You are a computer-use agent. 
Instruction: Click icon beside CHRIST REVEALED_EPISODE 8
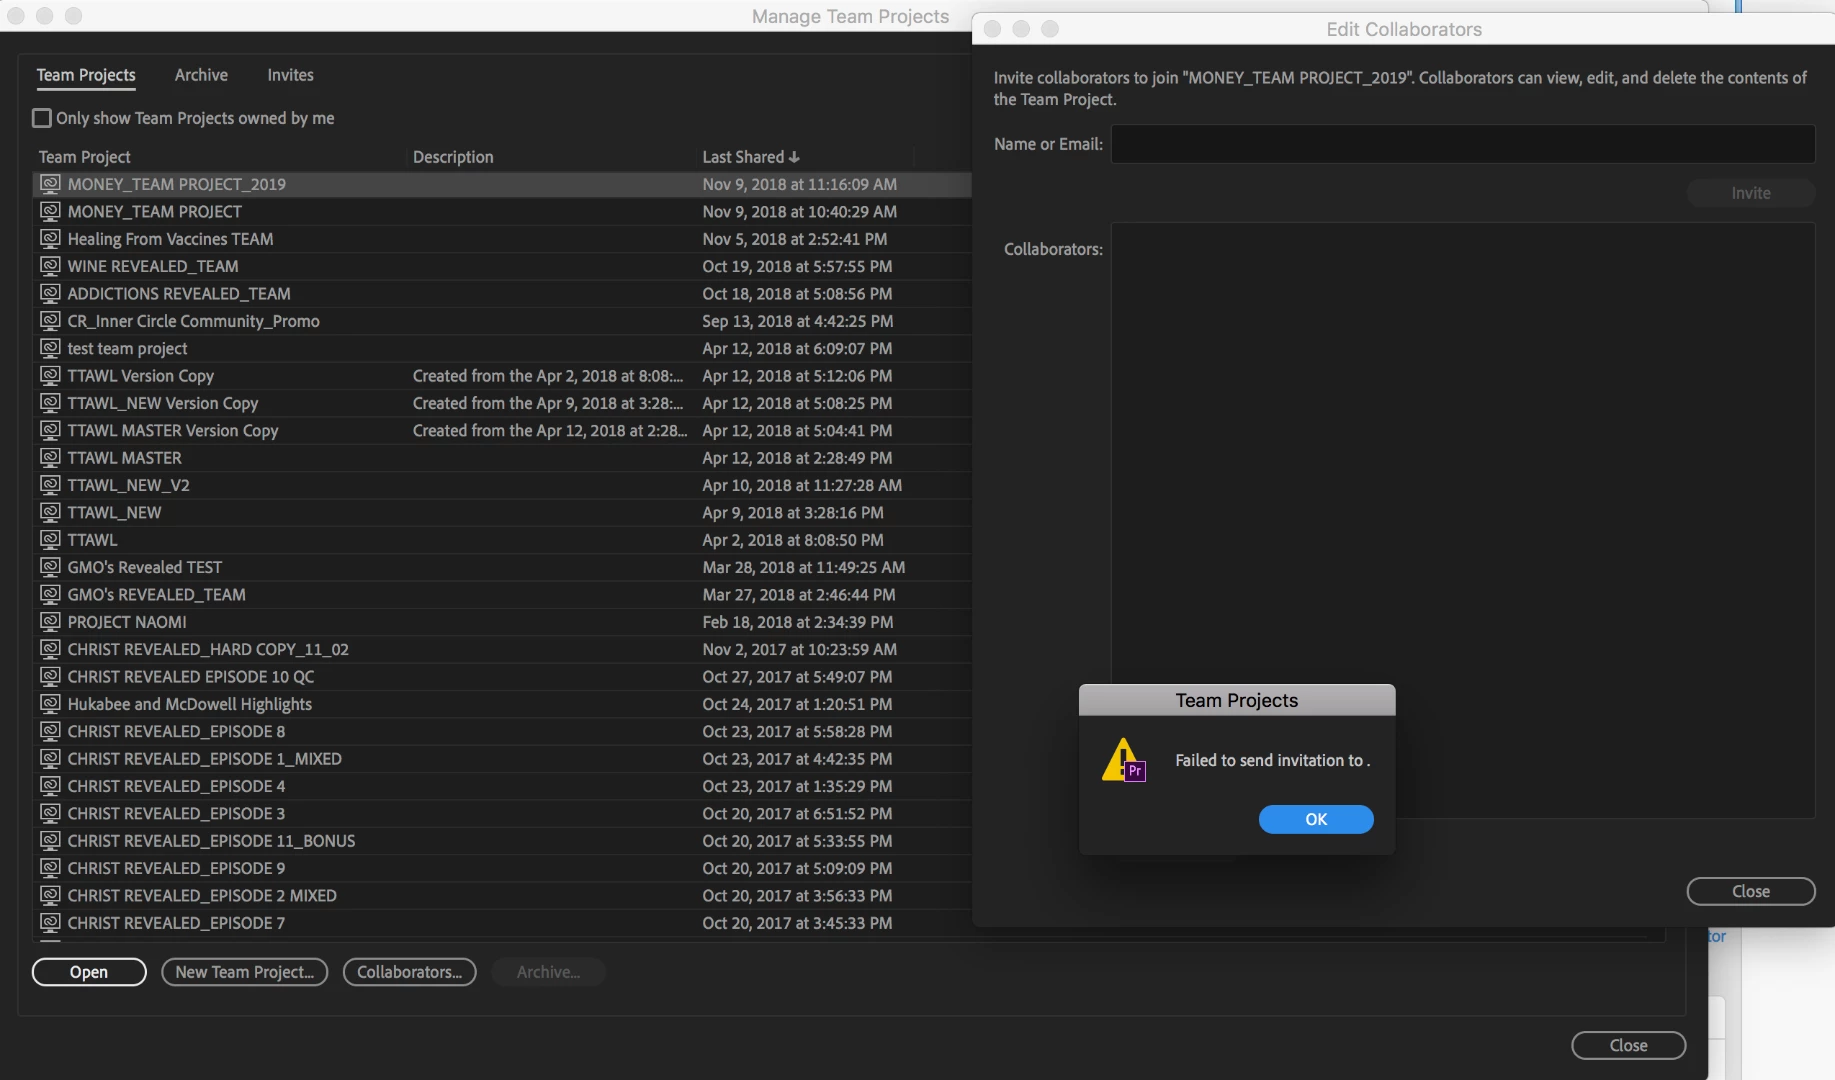50,731
